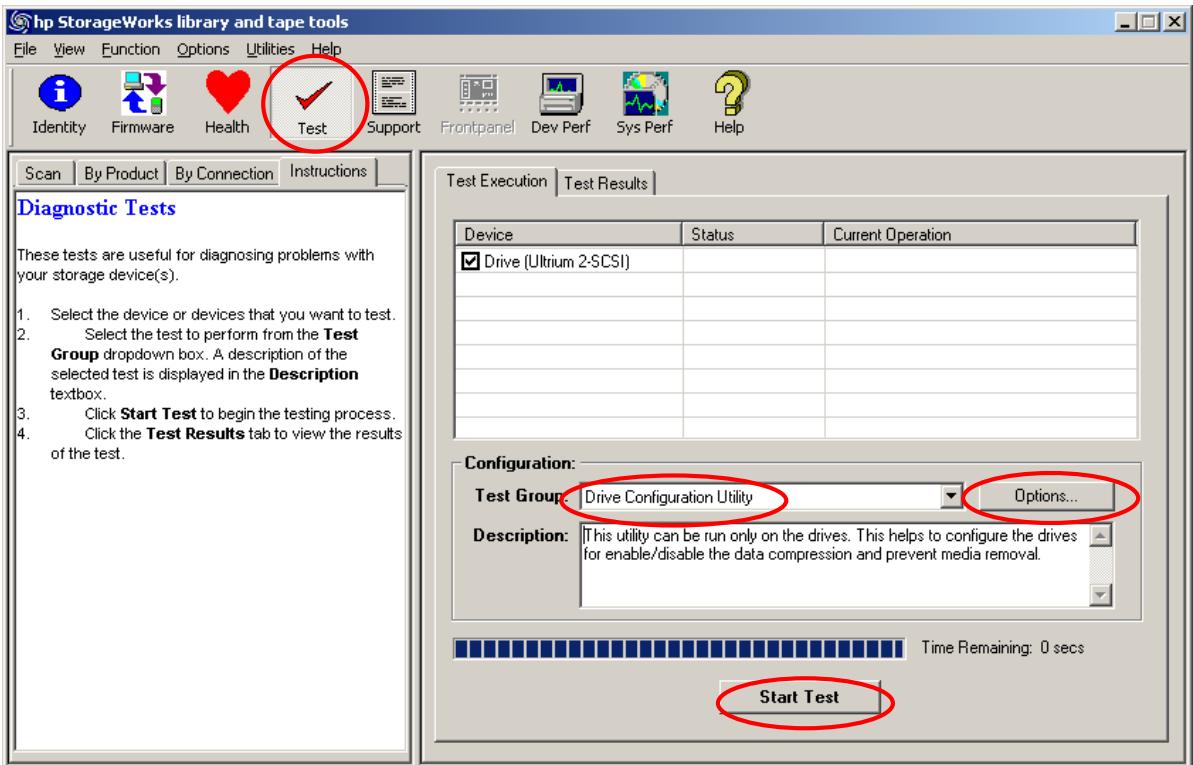Click the 'Time Remaining: 0 secs' text
Viewport: 1193px width, 765px height.
1003,648
